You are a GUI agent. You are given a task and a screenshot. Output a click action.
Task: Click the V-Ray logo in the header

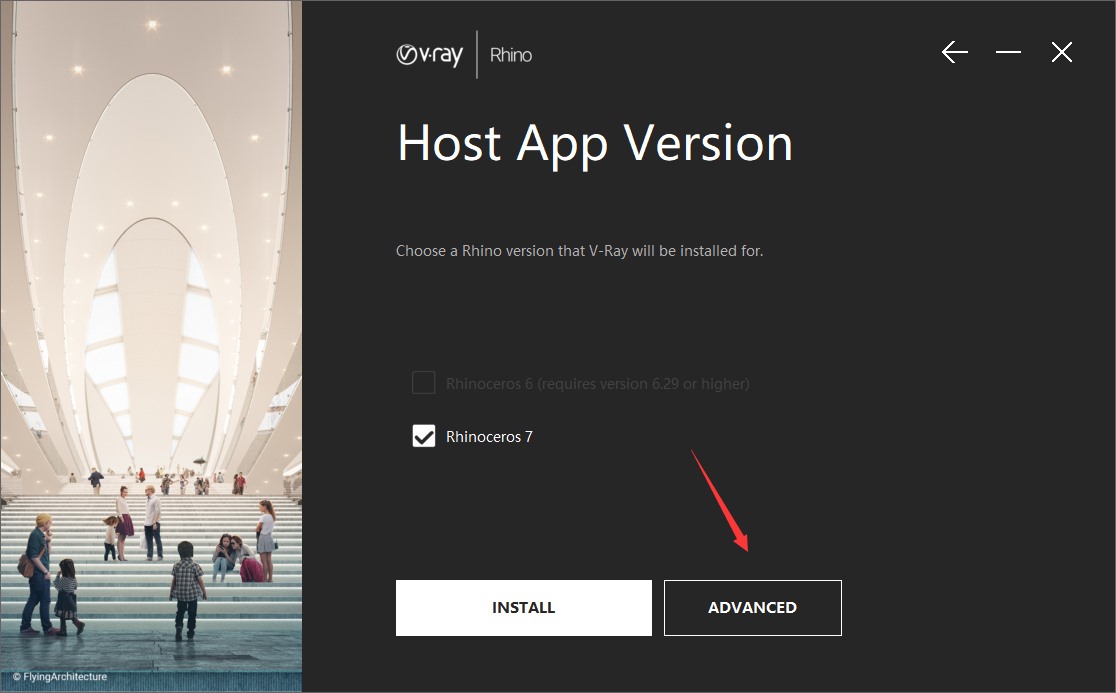coord(429,55)
